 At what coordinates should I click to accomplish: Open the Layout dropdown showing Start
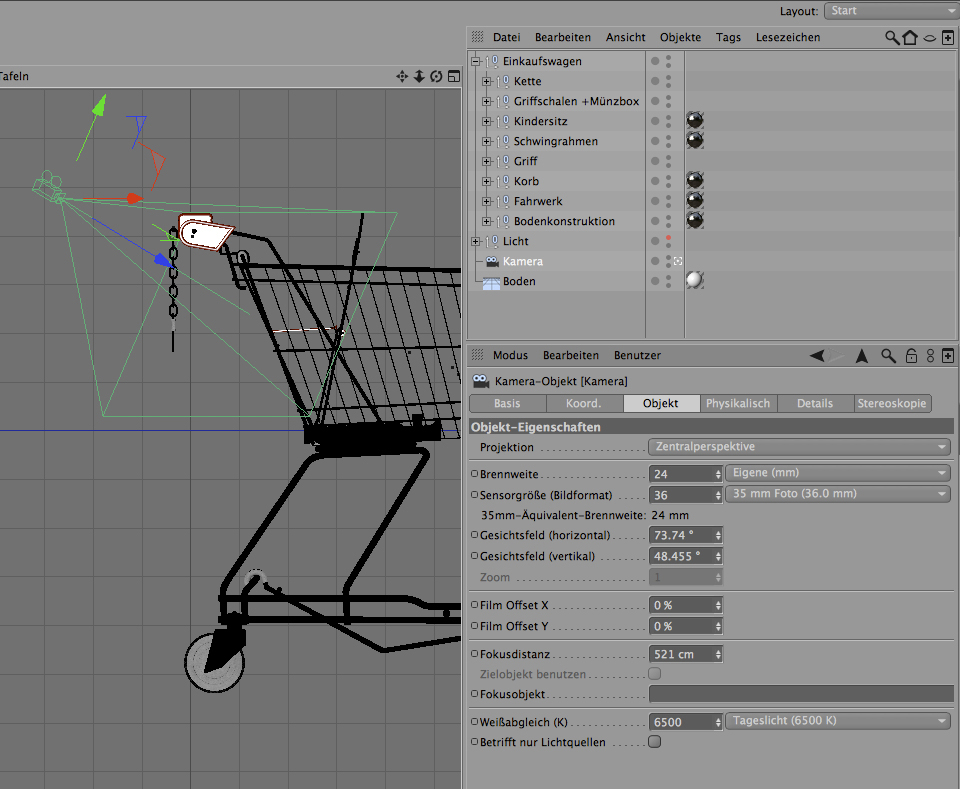tap(890, 11)
